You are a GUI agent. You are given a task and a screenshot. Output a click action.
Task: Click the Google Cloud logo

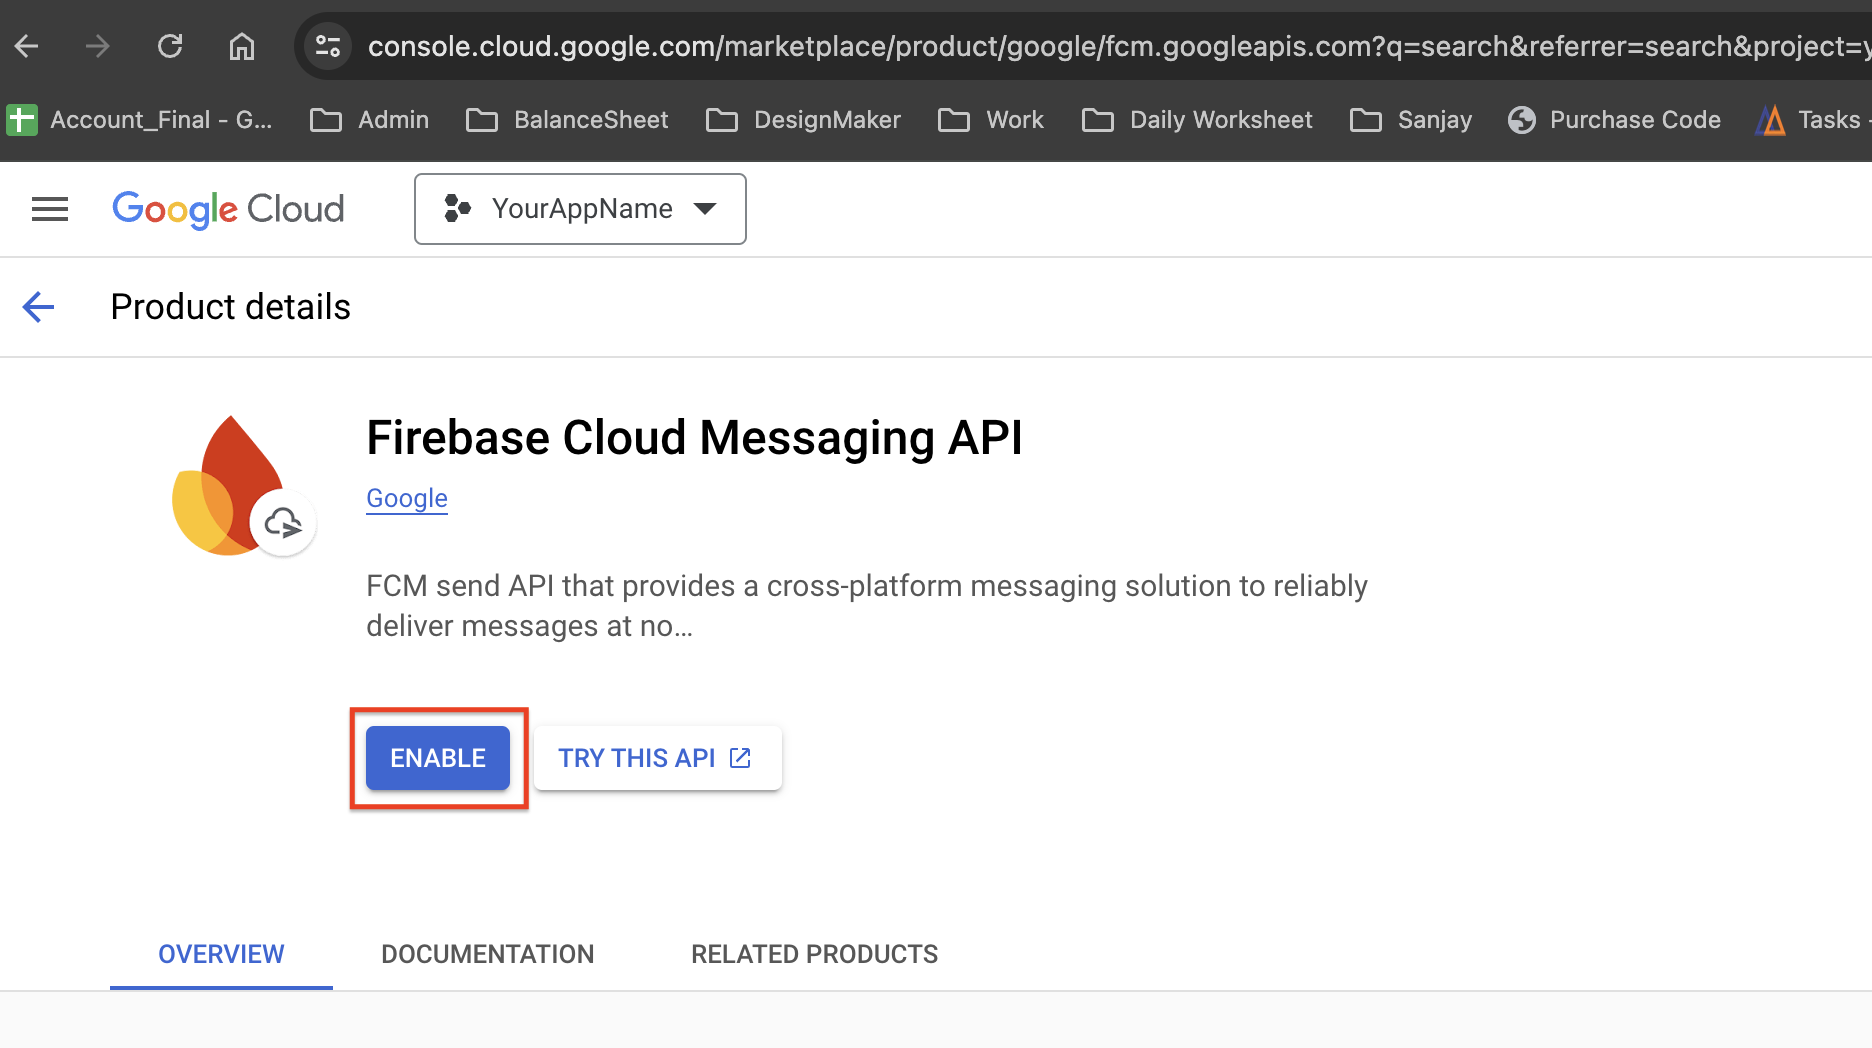click(228, 209)
